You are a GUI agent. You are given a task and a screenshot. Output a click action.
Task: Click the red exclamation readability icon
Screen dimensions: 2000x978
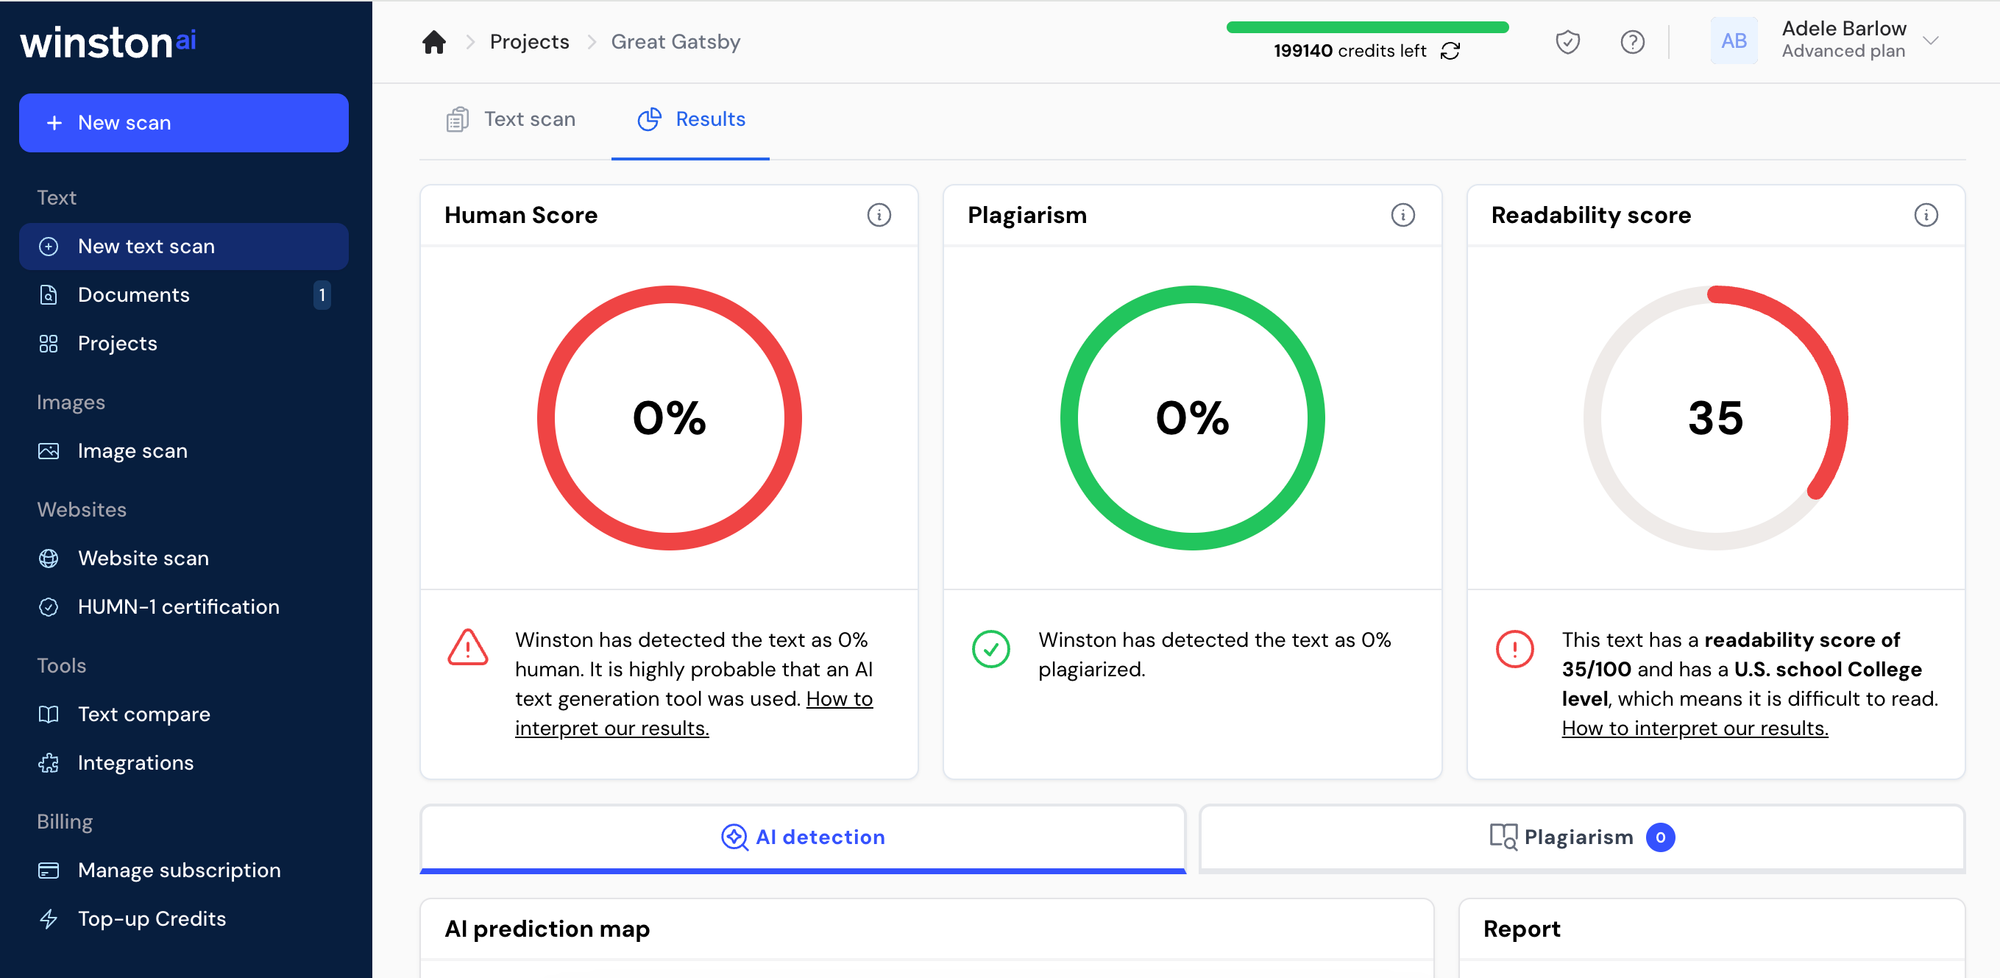coord(1515,649)
